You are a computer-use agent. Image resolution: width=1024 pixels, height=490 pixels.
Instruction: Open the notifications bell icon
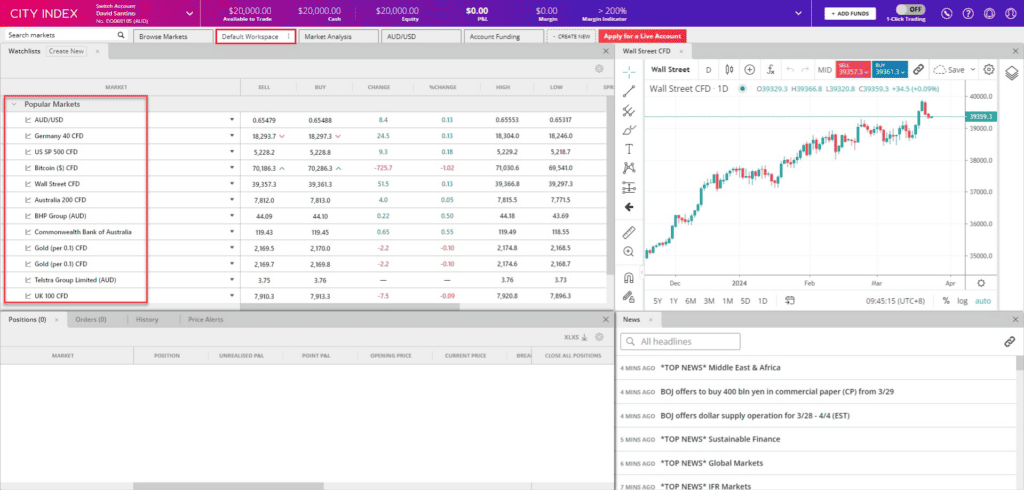[x=989, y=13]
